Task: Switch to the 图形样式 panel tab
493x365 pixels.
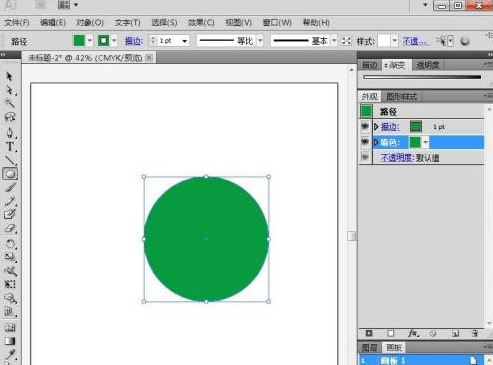Action: pos(401,97)
